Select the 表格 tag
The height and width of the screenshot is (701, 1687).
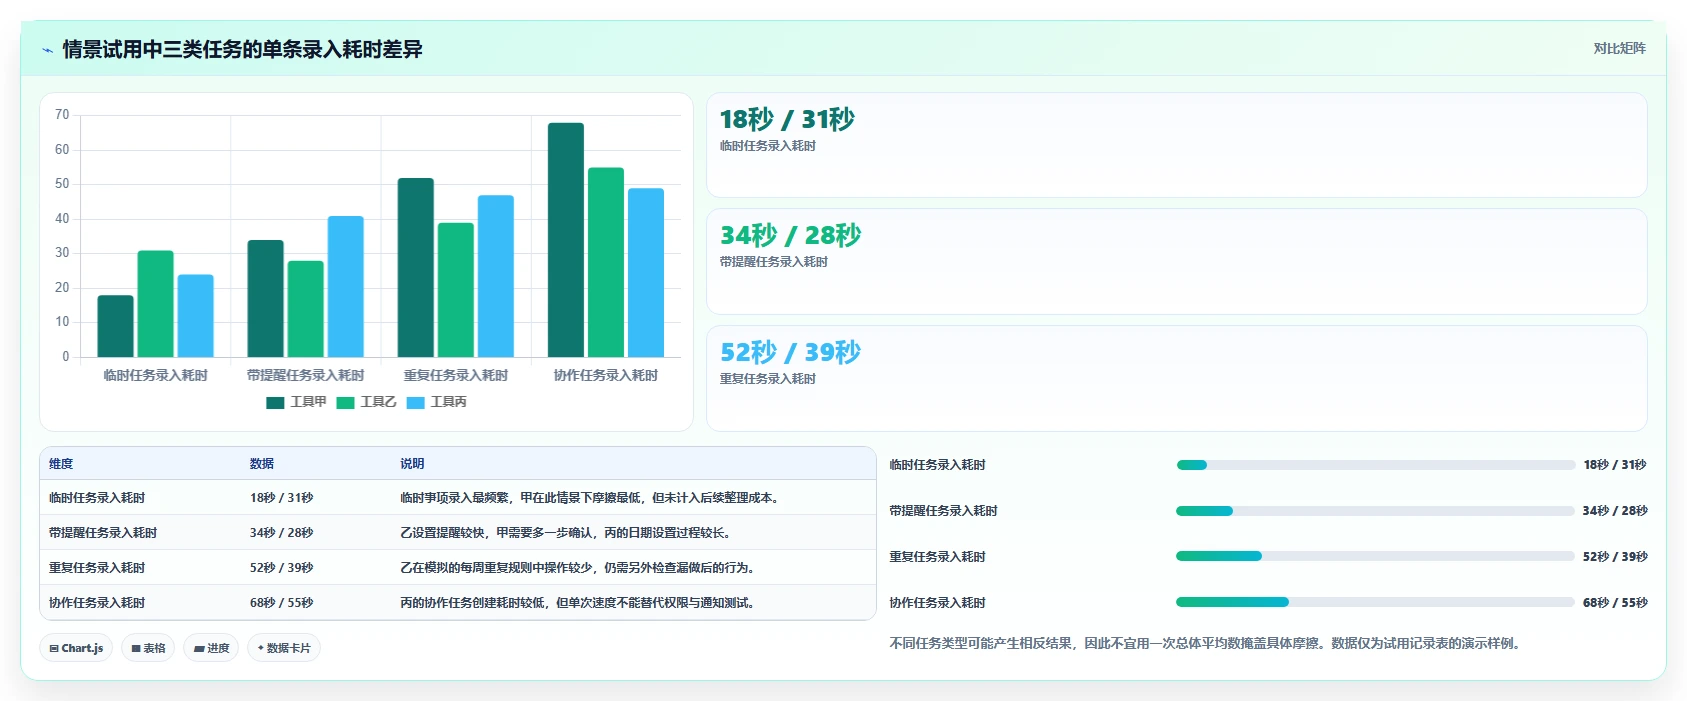(148, 648)
